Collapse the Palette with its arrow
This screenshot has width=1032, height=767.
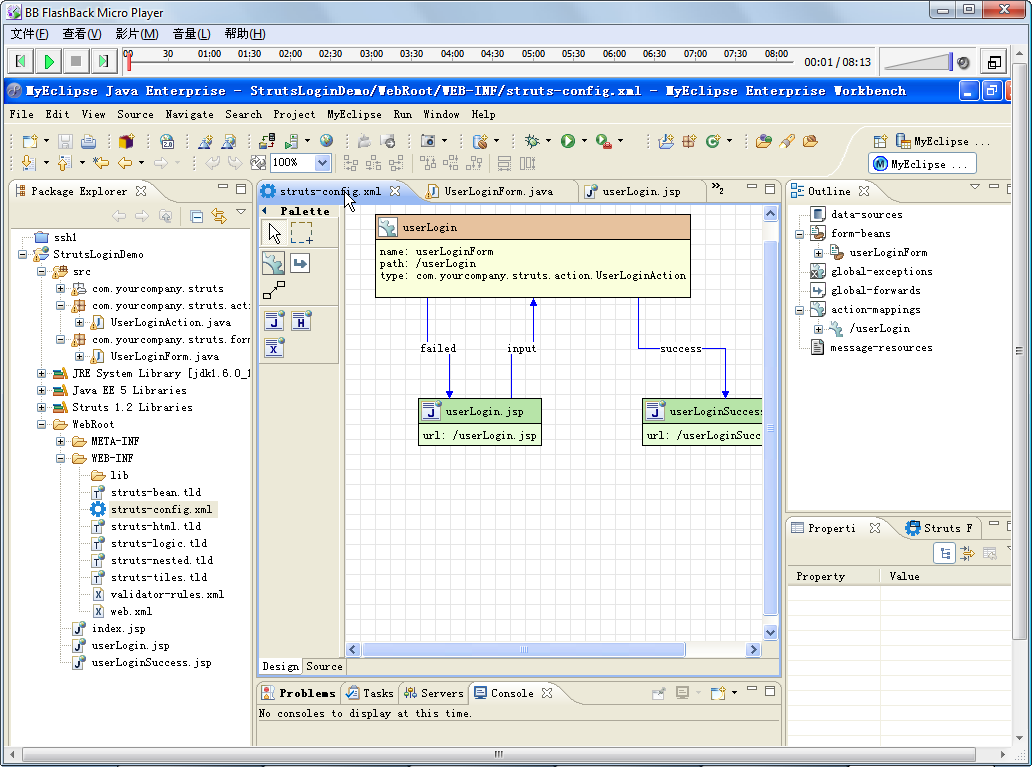[265, 211]
